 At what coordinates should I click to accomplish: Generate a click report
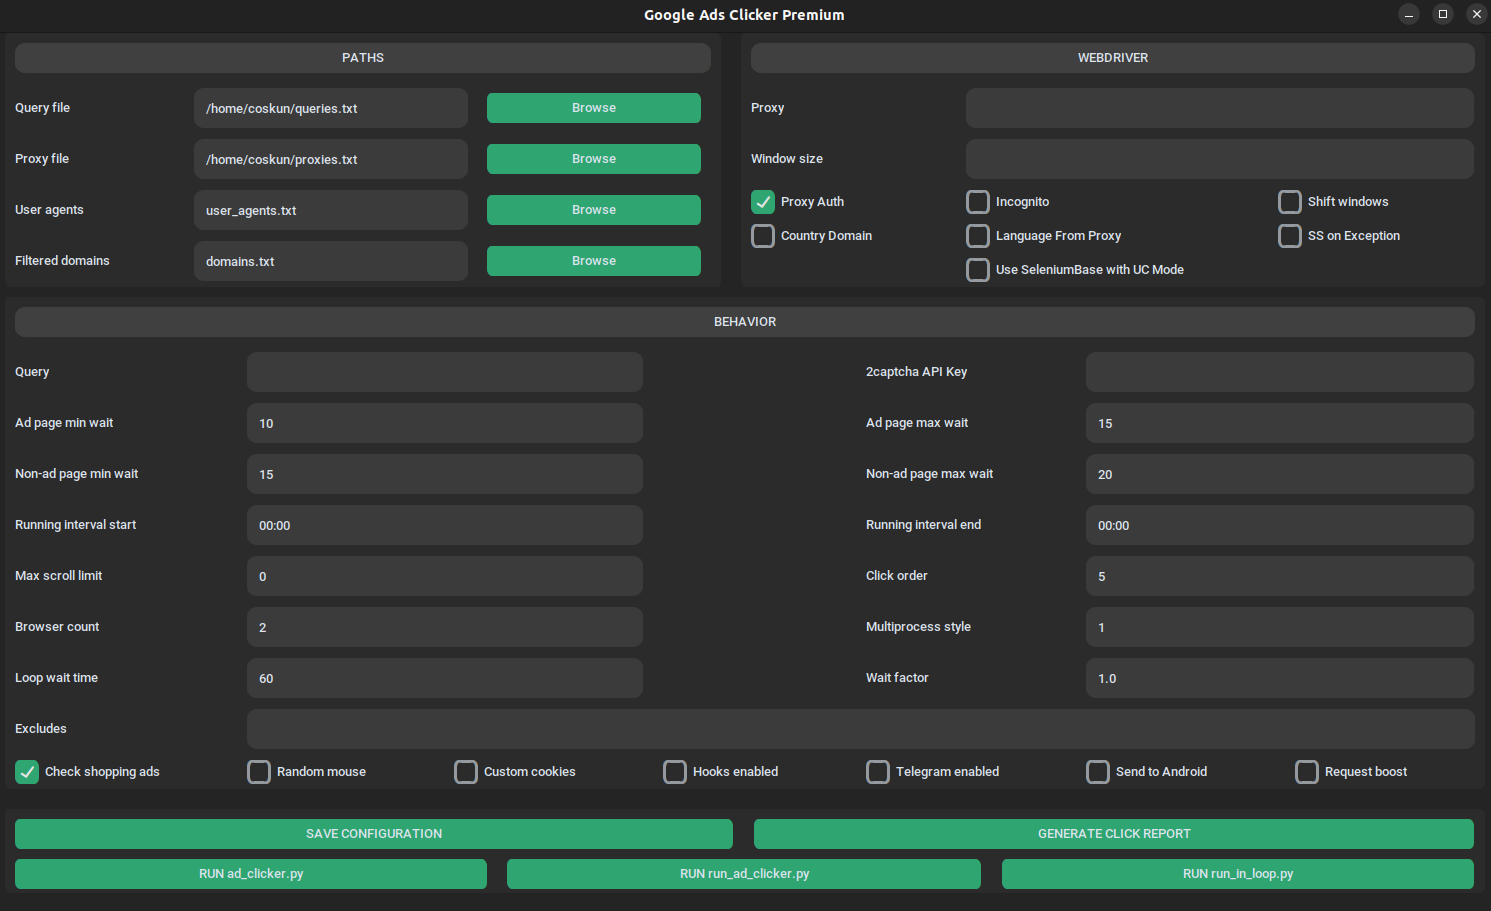coord(1113,833)
